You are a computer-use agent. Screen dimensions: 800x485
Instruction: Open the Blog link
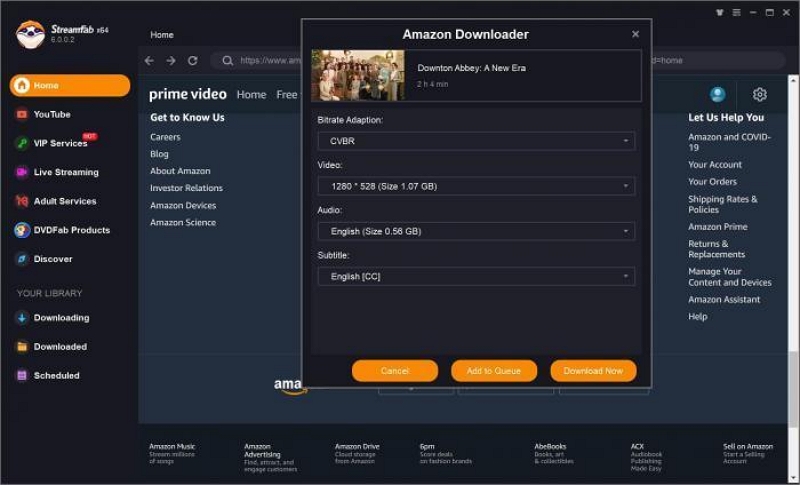click(x=159, y=154)
